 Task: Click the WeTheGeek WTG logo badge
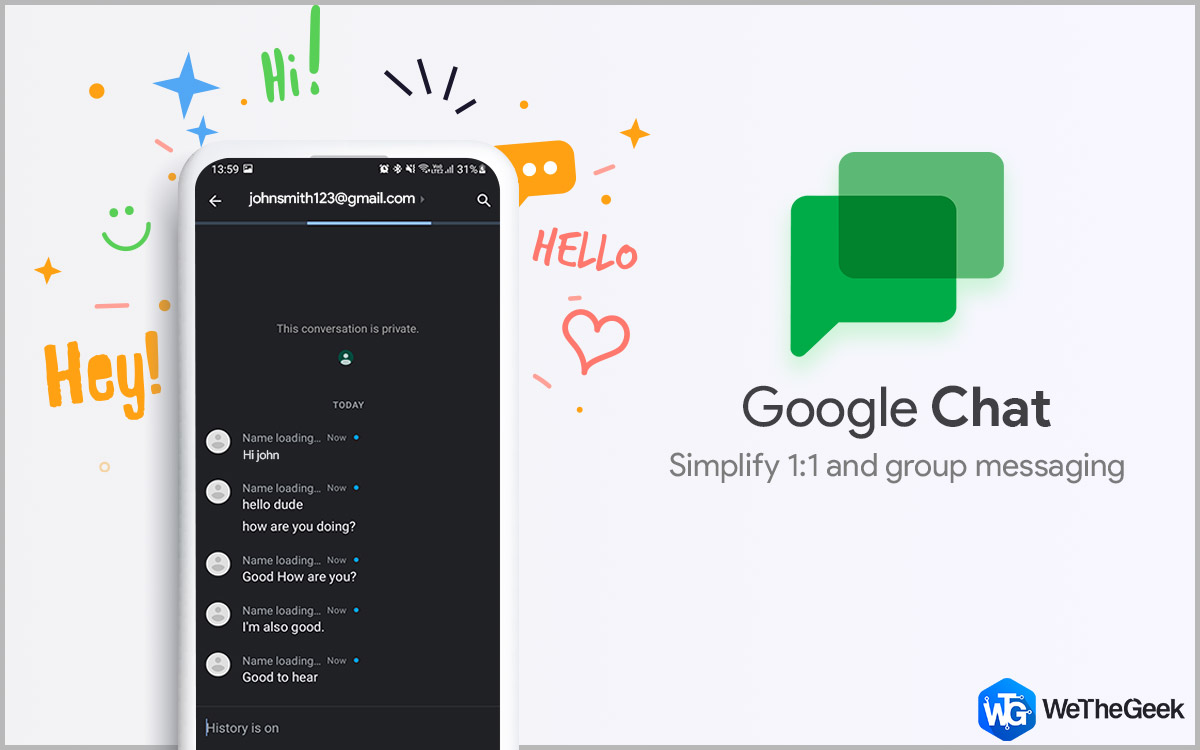1005,709
